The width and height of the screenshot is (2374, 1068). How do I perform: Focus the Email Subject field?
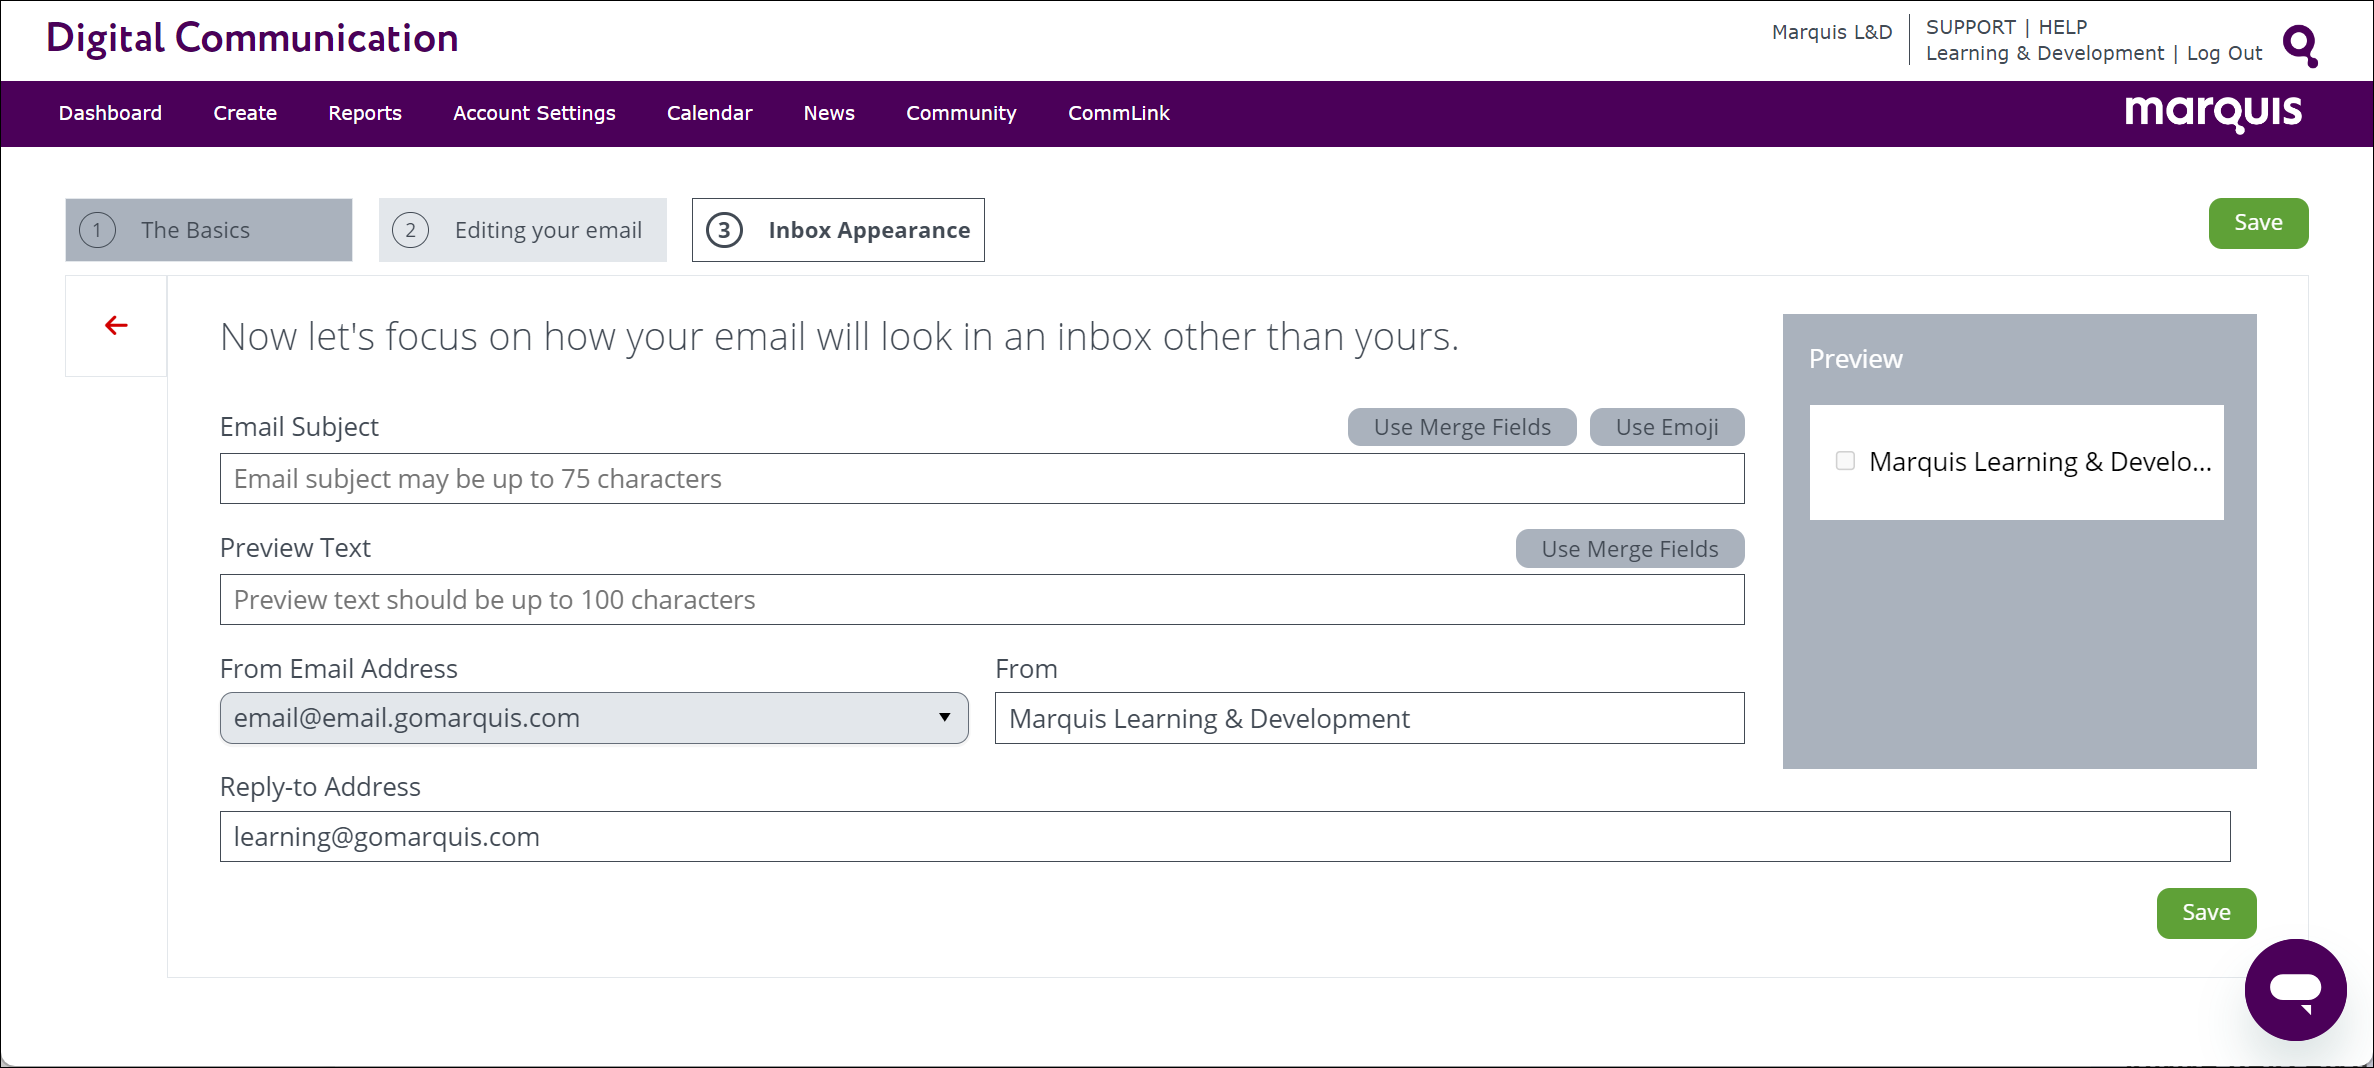point(982,479)
